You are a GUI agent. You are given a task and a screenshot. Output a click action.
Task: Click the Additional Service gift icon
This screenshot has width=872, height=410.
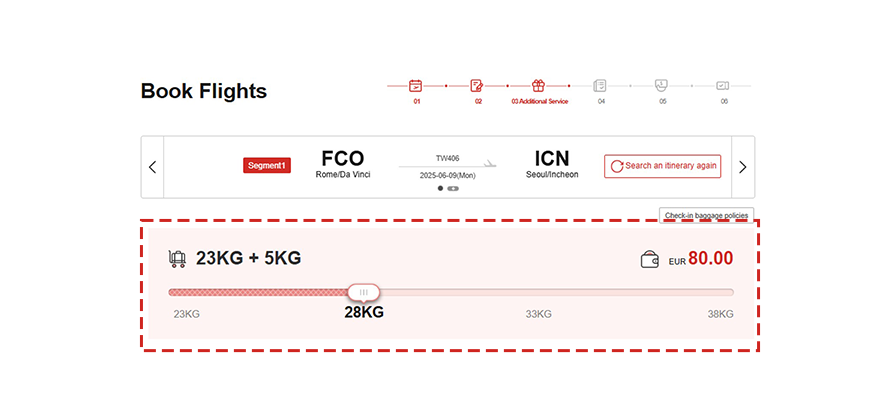[x=538, y=86]
